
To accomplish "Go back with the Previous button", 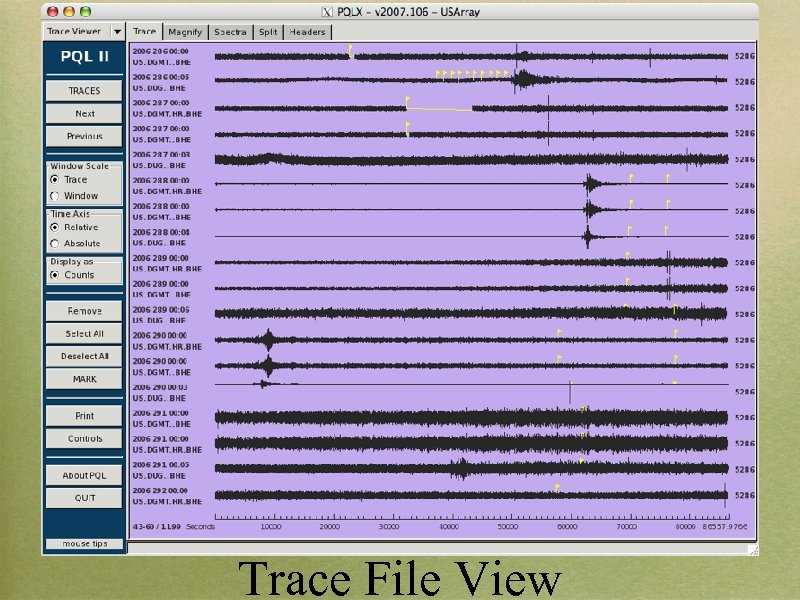I will [x=83, y=136].
